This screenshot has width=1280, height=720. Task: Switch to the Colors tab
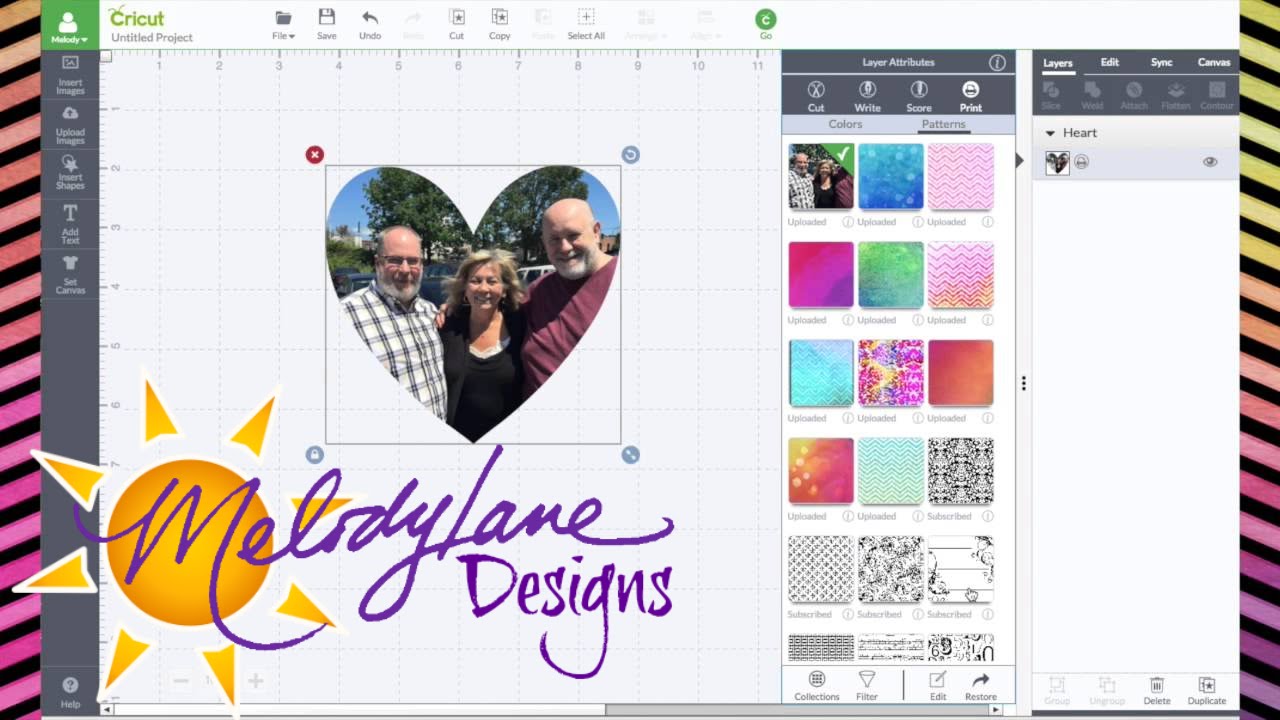[x=845, y=124]
